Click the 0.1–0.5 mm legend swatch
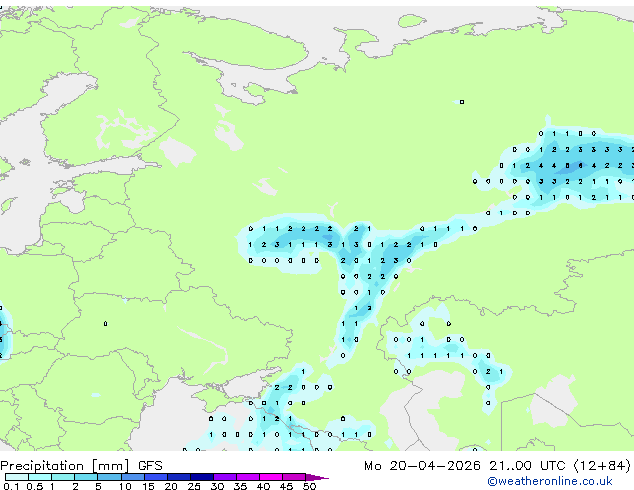 click(x=17, y=477)
